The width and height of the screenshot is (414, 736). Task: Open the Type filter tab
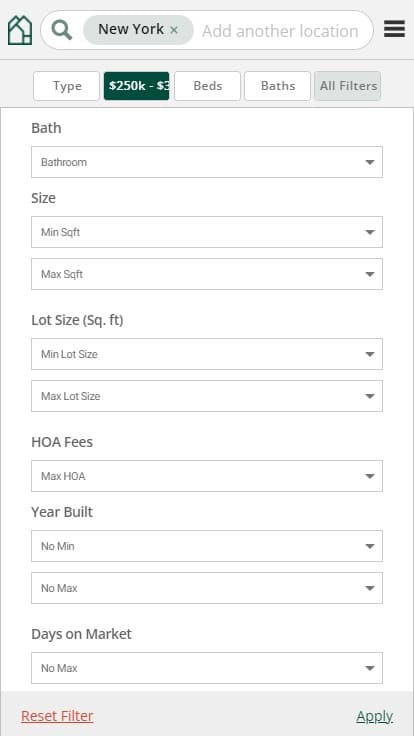[x=67, y=86]
